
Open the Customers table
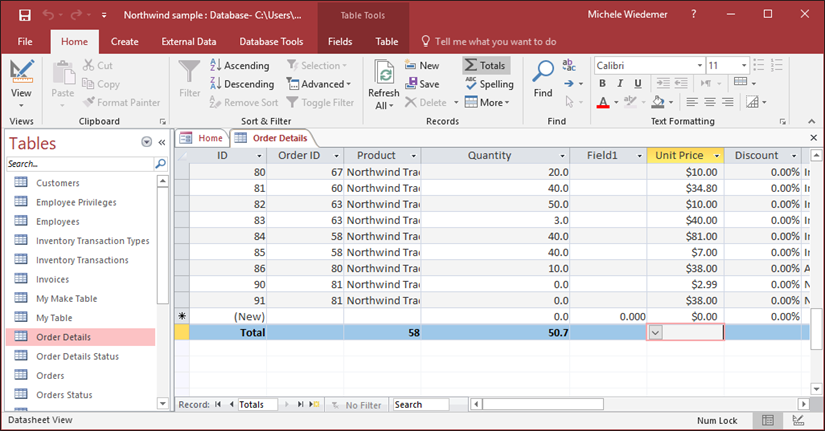click(57, 183)
